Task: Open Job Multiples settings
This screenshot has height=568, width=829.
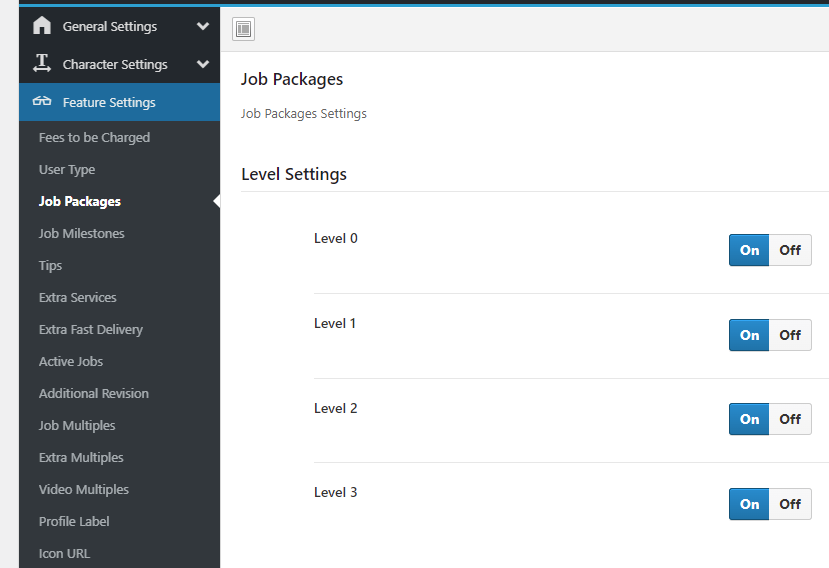Action: pos(77,426)
